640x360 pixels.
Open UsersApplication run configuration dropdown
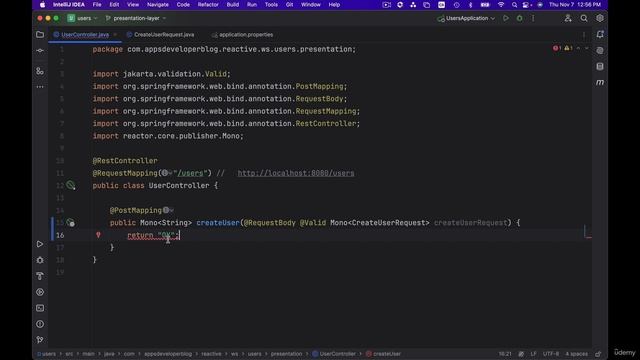coord(466,18)
